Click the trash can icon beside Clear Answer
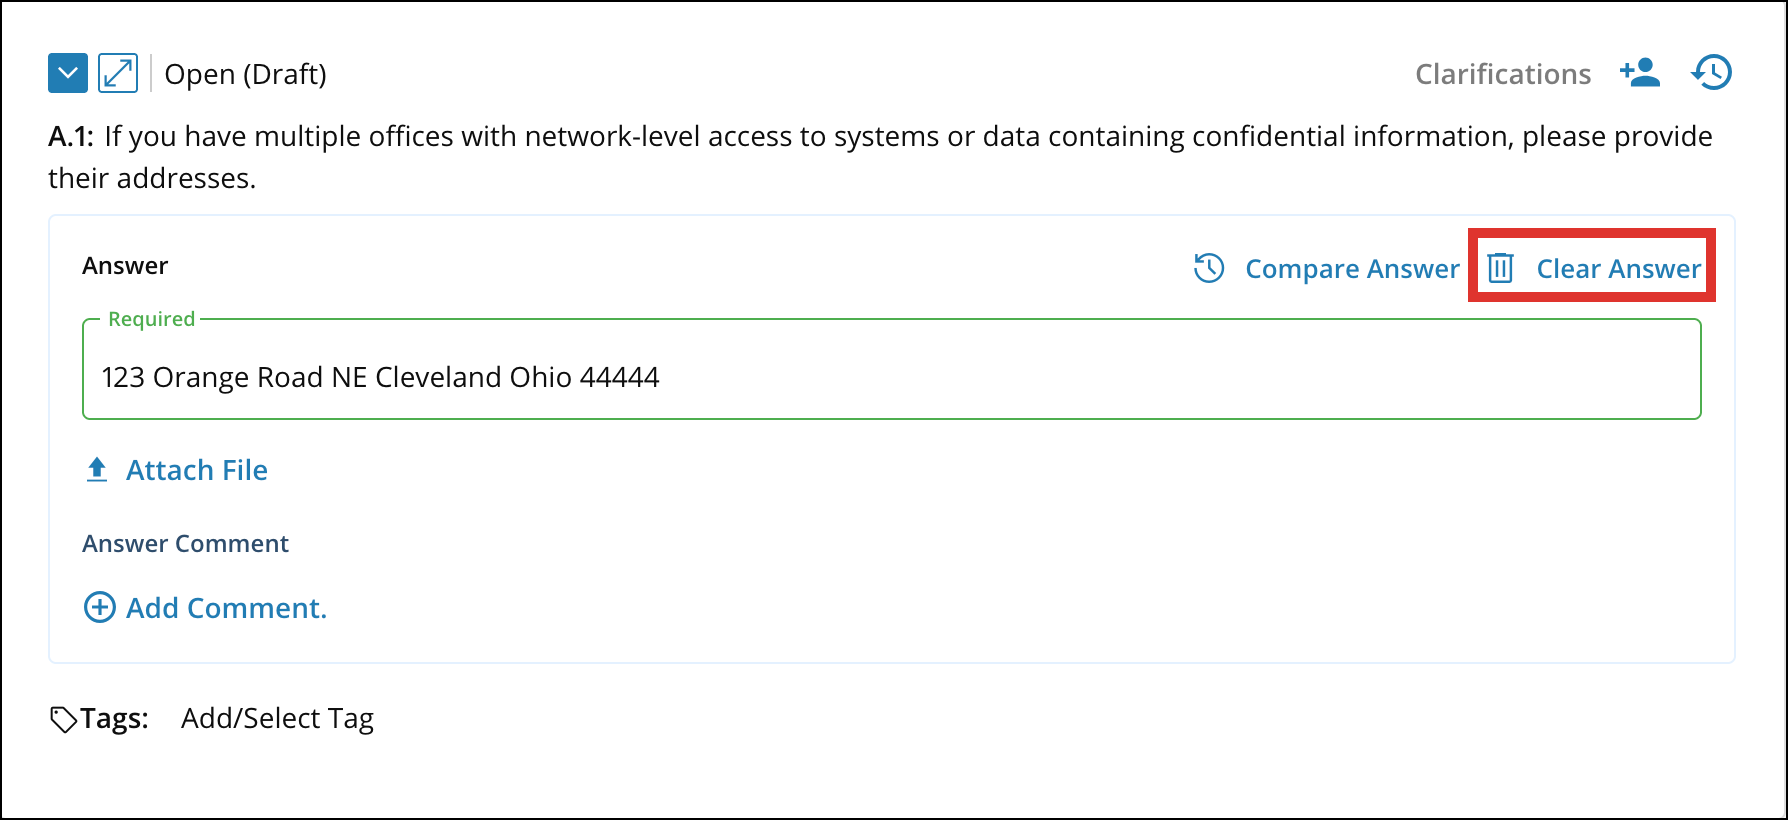Image resolution: width=1788 pixels, height=820 pixels. (x=1500, y=268)
